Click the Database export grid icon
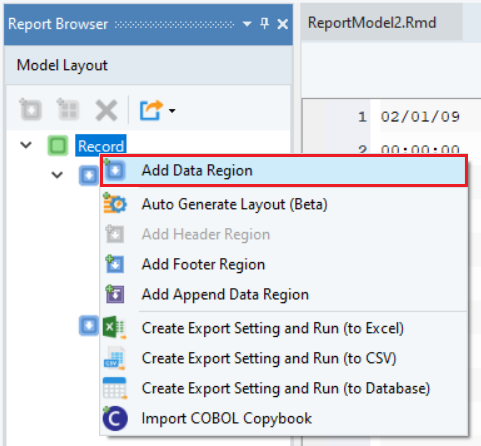481x446 pixels. tap(115, 388)
